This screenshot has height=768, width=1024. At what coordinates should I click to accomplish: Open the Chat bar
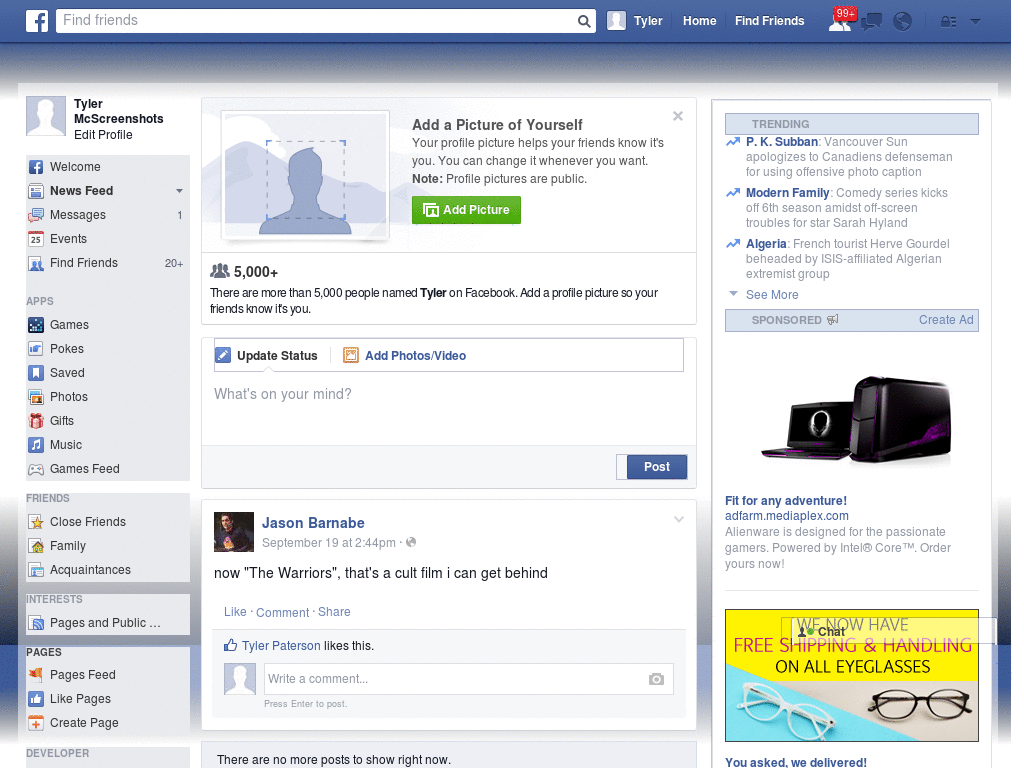coord(893,631)
